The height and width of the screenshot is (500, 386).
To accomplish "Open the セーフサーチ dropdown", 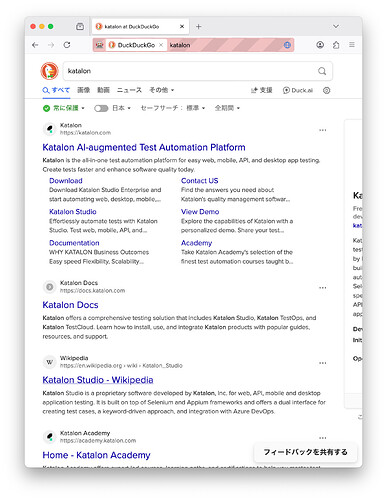I will (x=173, y=108).
